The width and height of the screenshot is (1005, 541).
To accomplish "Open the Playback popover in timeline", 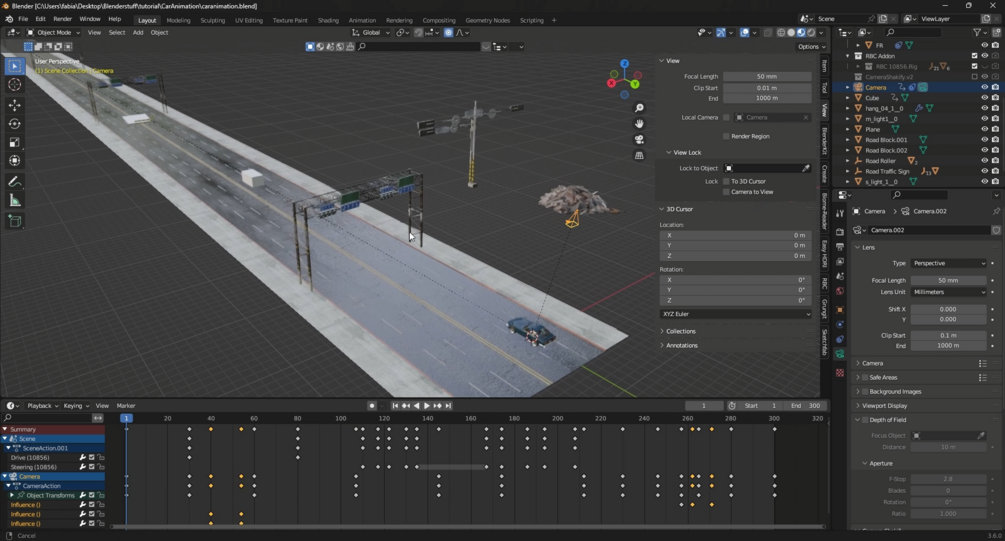I will [42, 406].
